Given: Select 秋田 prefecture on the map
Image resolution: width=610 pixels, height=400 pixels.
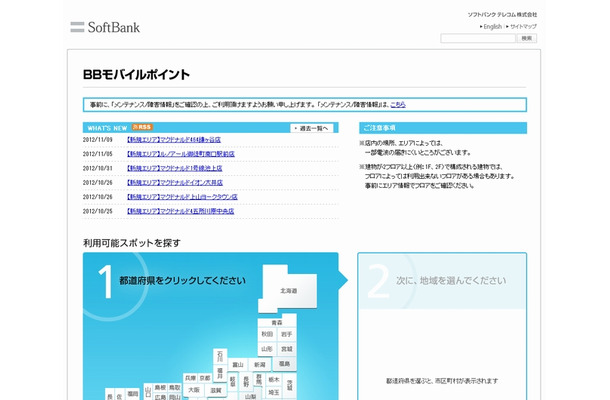Looking at the screenshot, I should pos(267,334).
